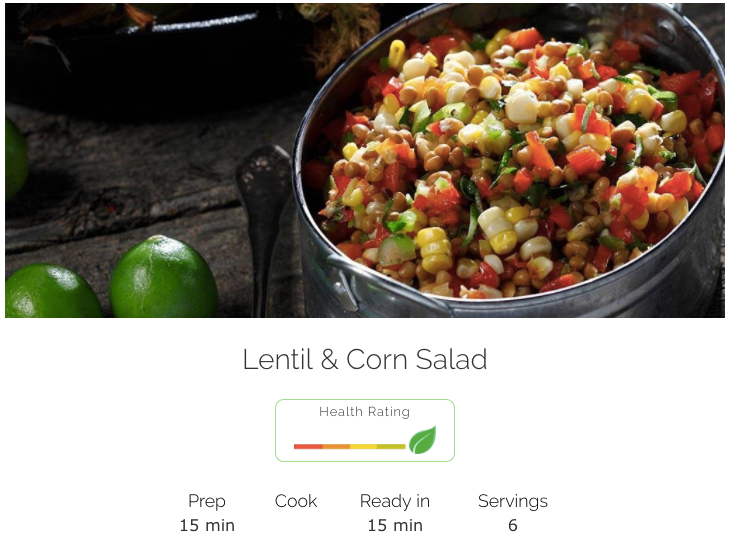The image size is (729, 545).
Task: Click the Cook label
Action: [296, 501]
